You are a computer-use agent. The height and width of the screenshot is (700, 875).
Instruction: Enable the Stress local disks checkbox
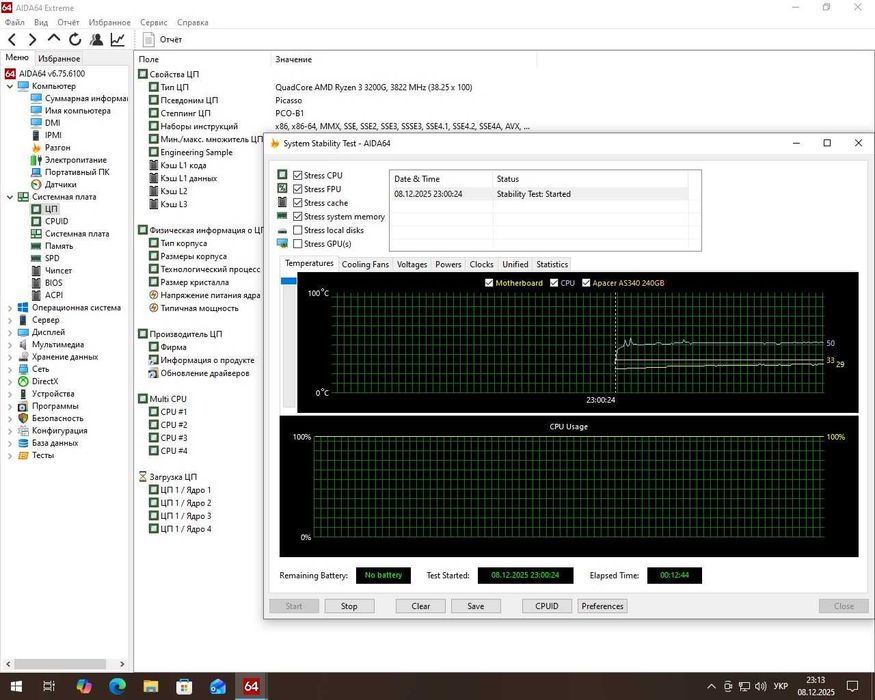[x=297, y=230]
